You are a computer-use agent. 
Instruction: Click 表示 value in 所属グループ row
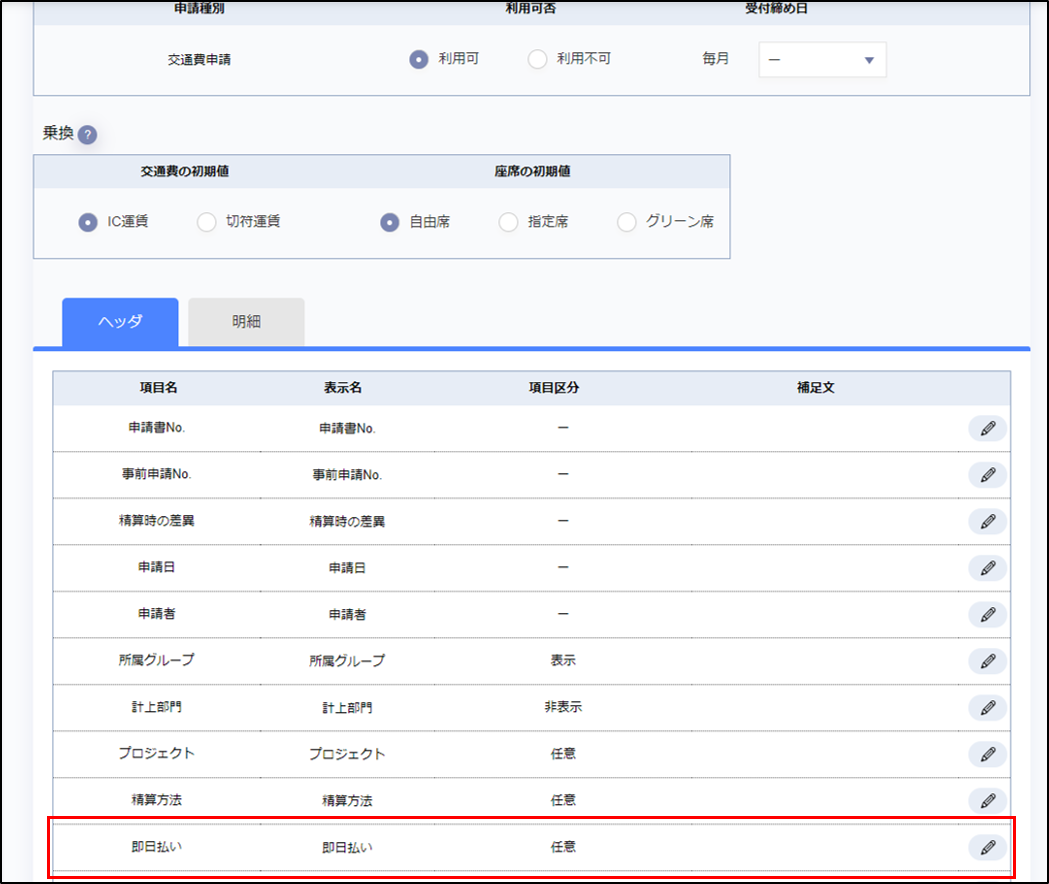click(x=563, y=660)
